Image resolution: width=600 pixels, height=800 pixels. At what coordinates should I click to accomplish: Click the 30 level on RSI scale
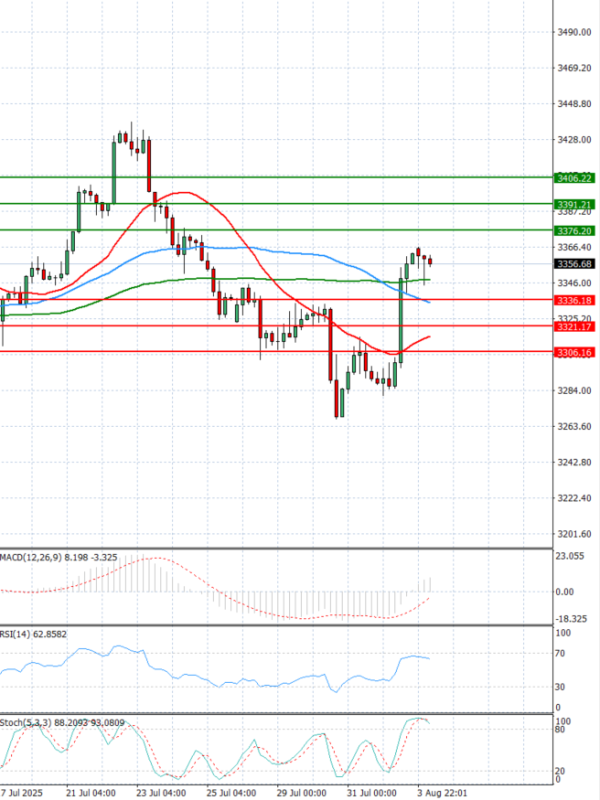tap(560, 687)
